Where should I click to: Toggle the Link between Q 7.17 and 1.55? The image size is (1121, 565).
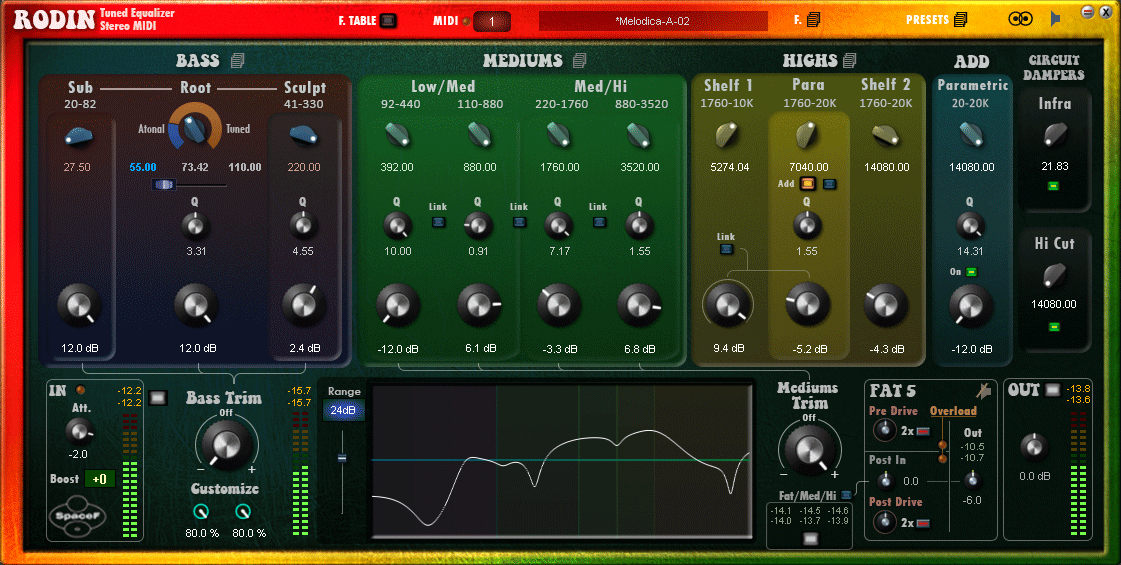click(599, 222)
